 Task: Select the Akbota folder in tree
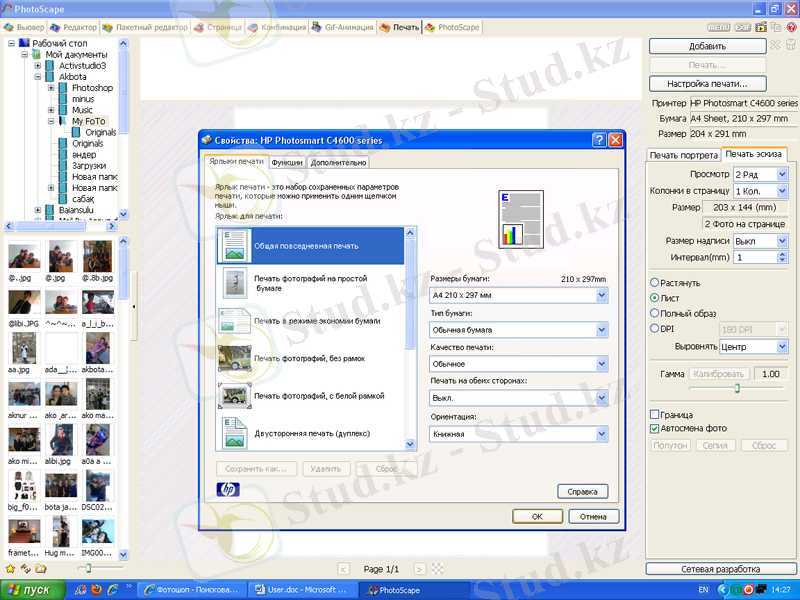[x=72, y=77]
